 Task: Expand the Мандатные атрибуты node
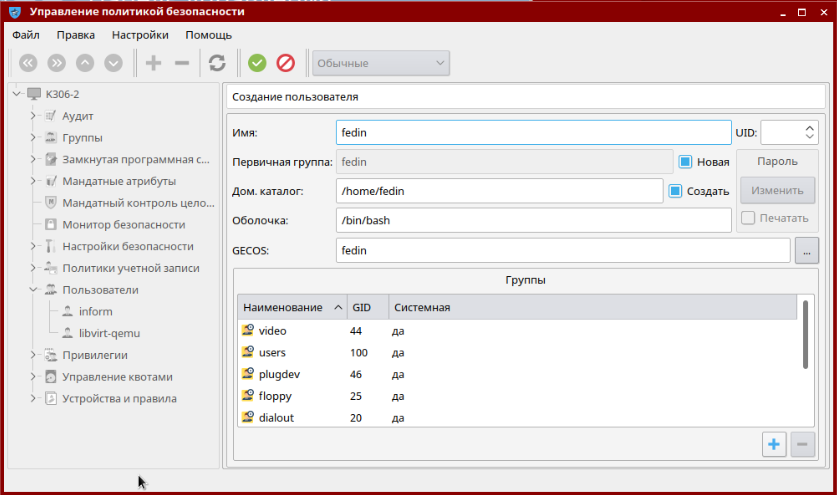[x=33, y=181]
